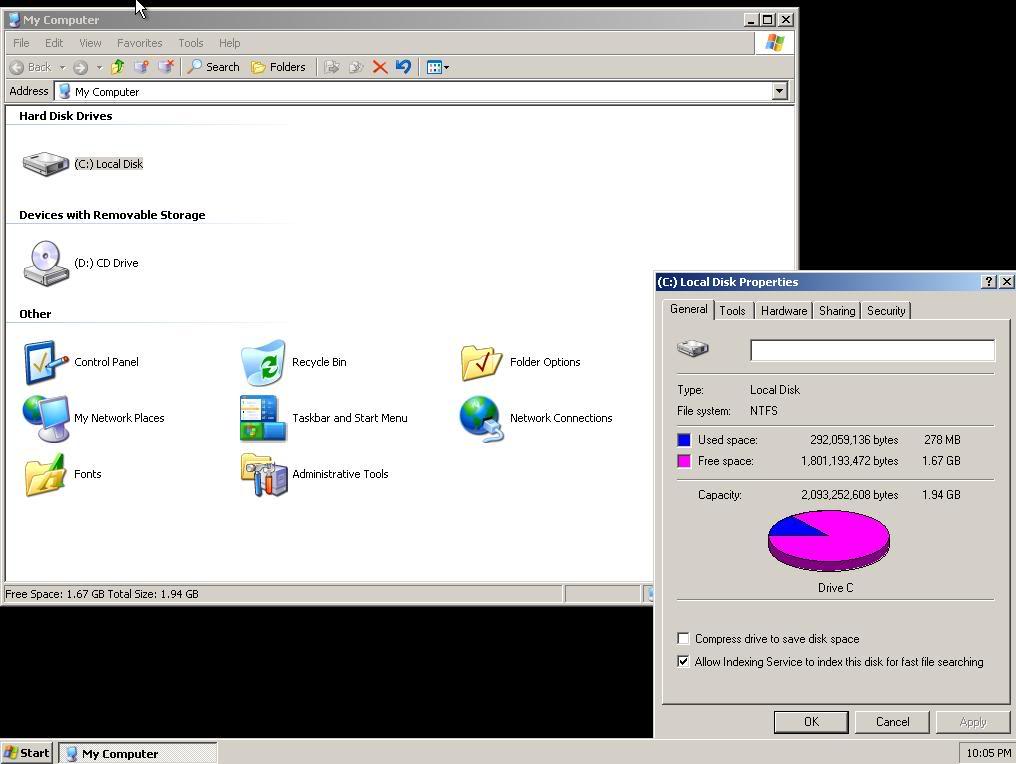This screenshot has height=764, width=1016.
Task: Toggle the Folders sidebar view
Action: tap(280, 67)
